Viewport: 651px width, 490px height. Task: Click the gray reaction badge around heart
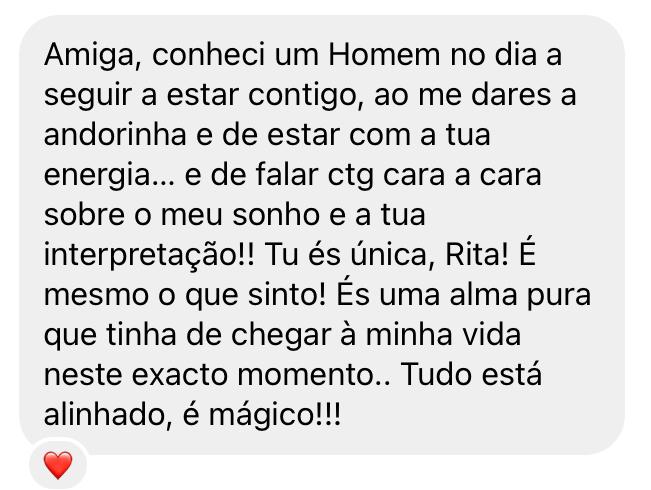(58, 464)
